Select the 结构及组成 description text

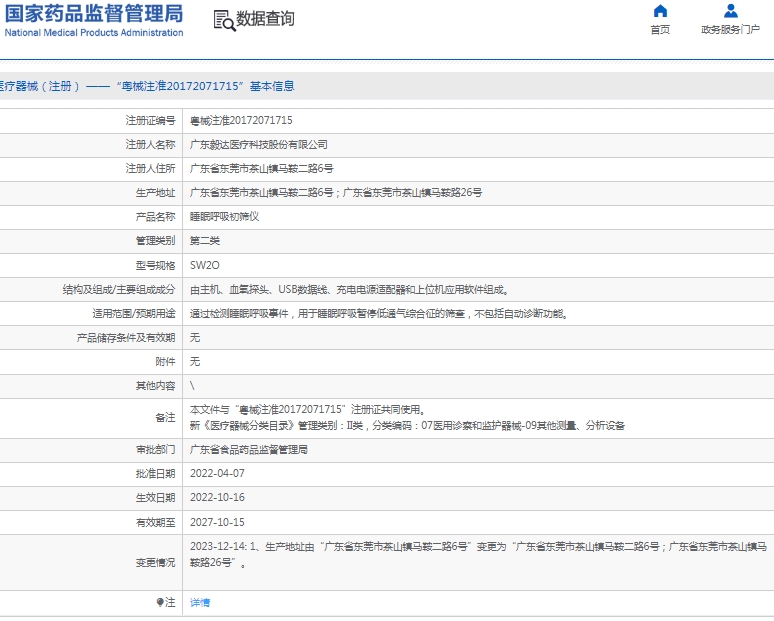coord(349,289)
